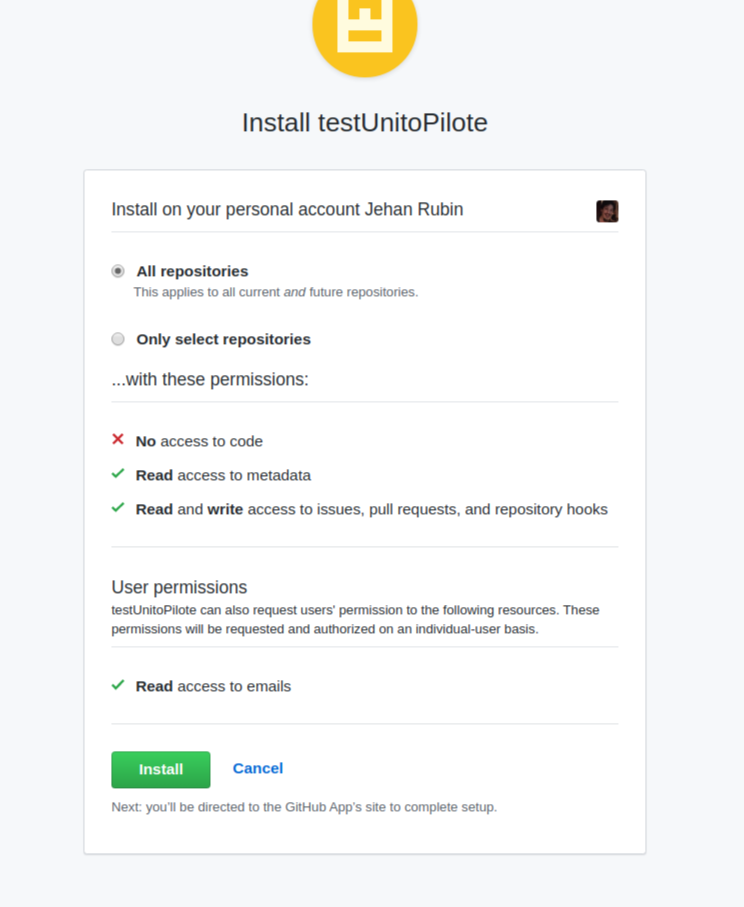Click the Read access to metadata text

coord(223,475)
